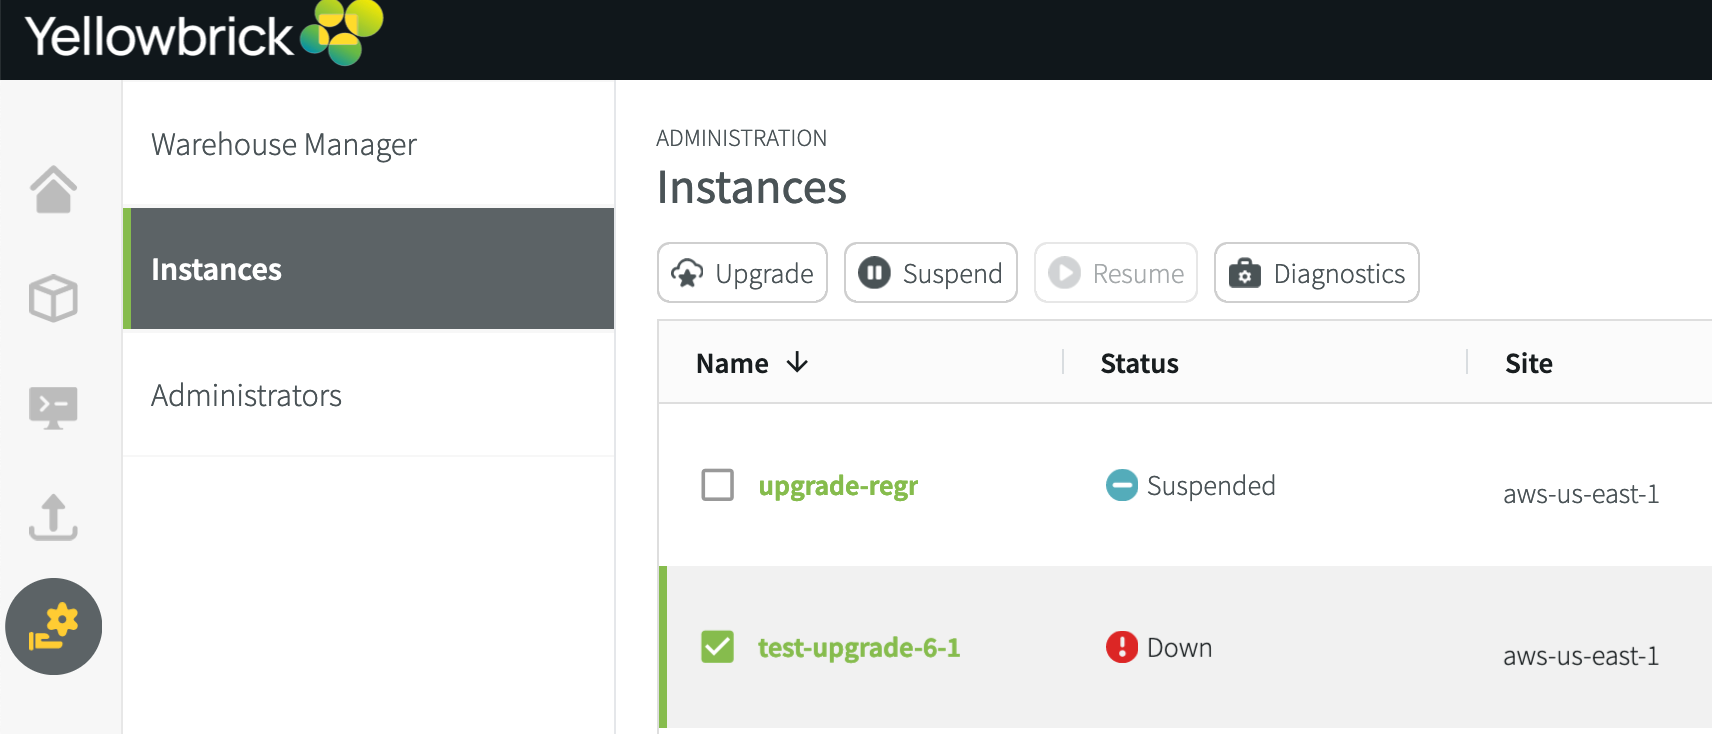Click the Status column header

click(1139, 363)
